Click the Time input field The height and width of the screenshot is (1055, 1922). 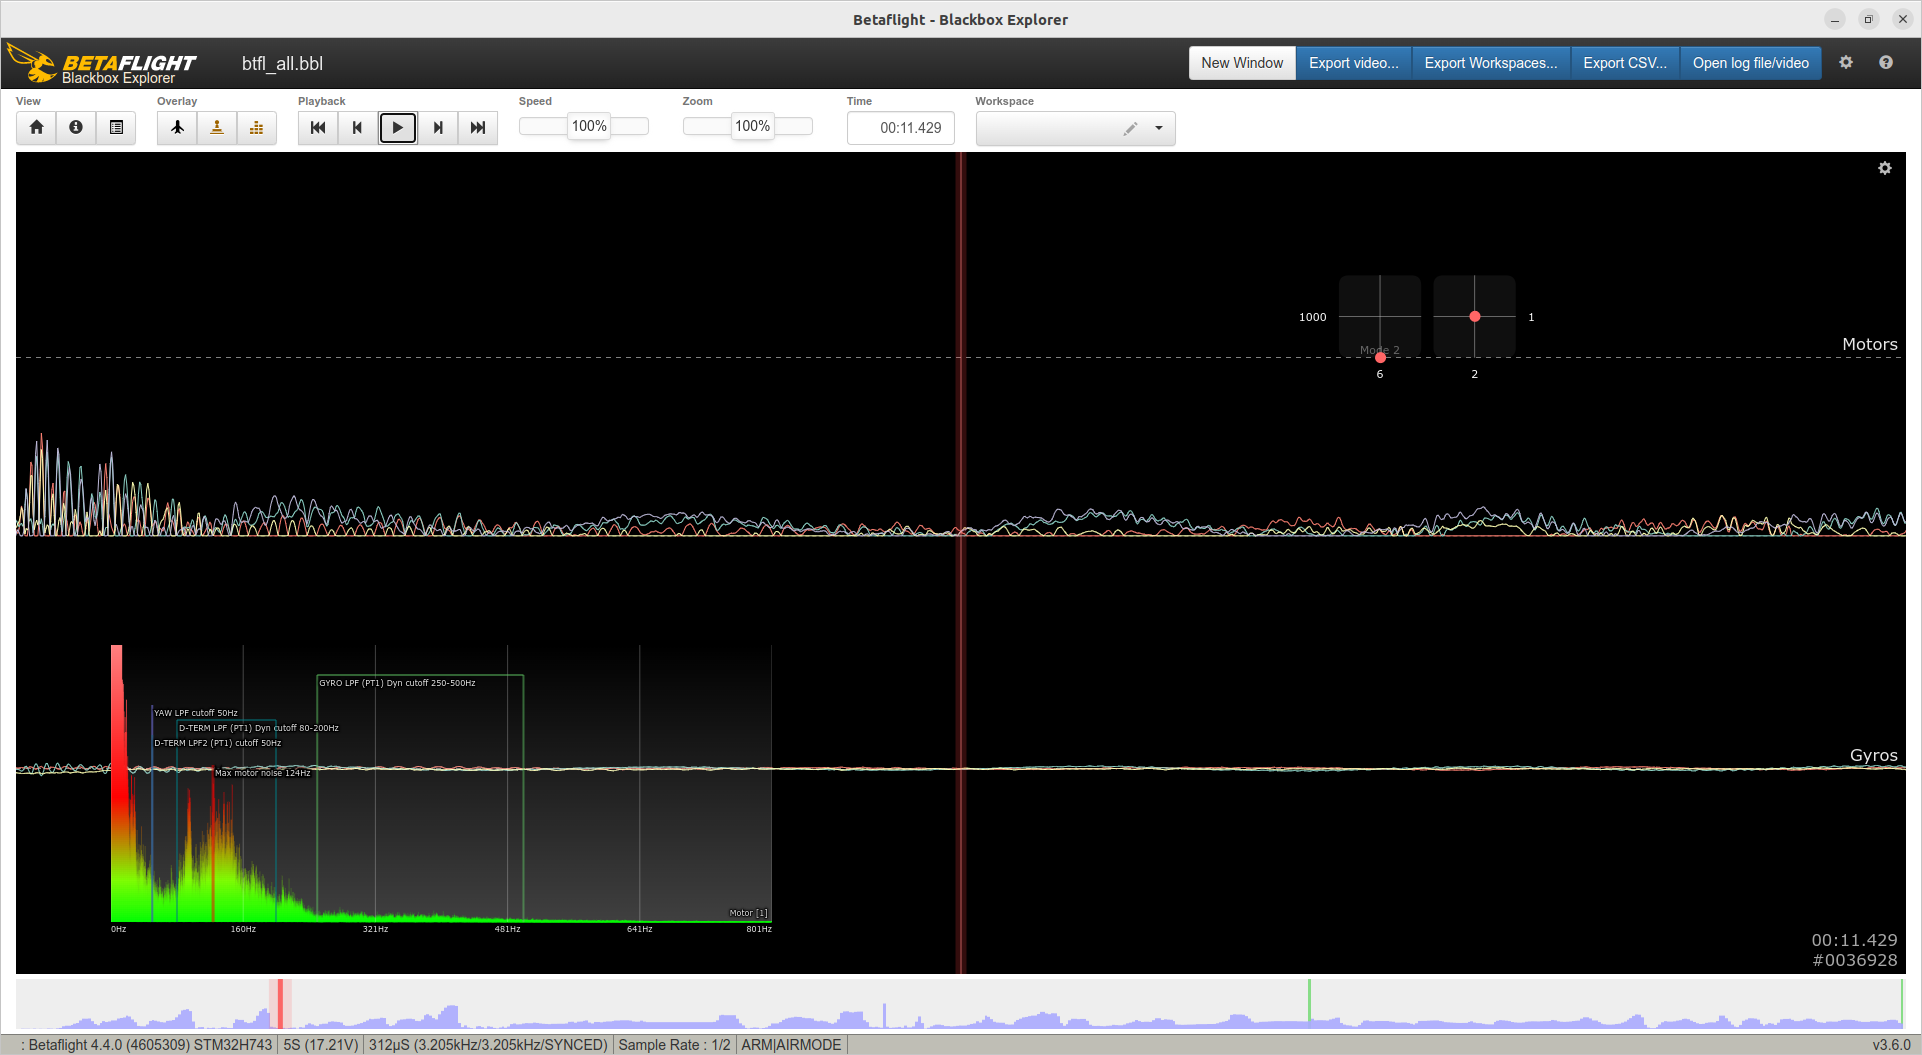[x=901, y=128]
